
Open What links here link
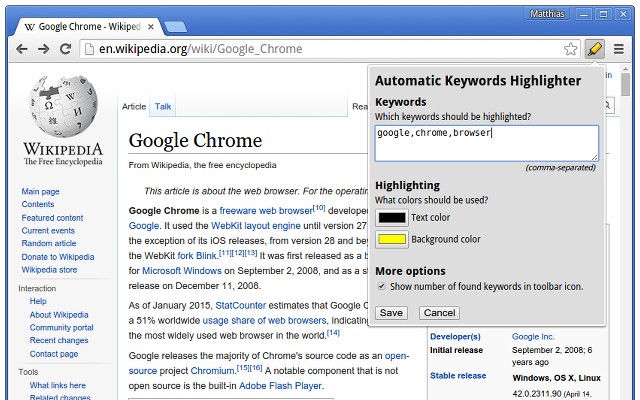coord(58,385)
